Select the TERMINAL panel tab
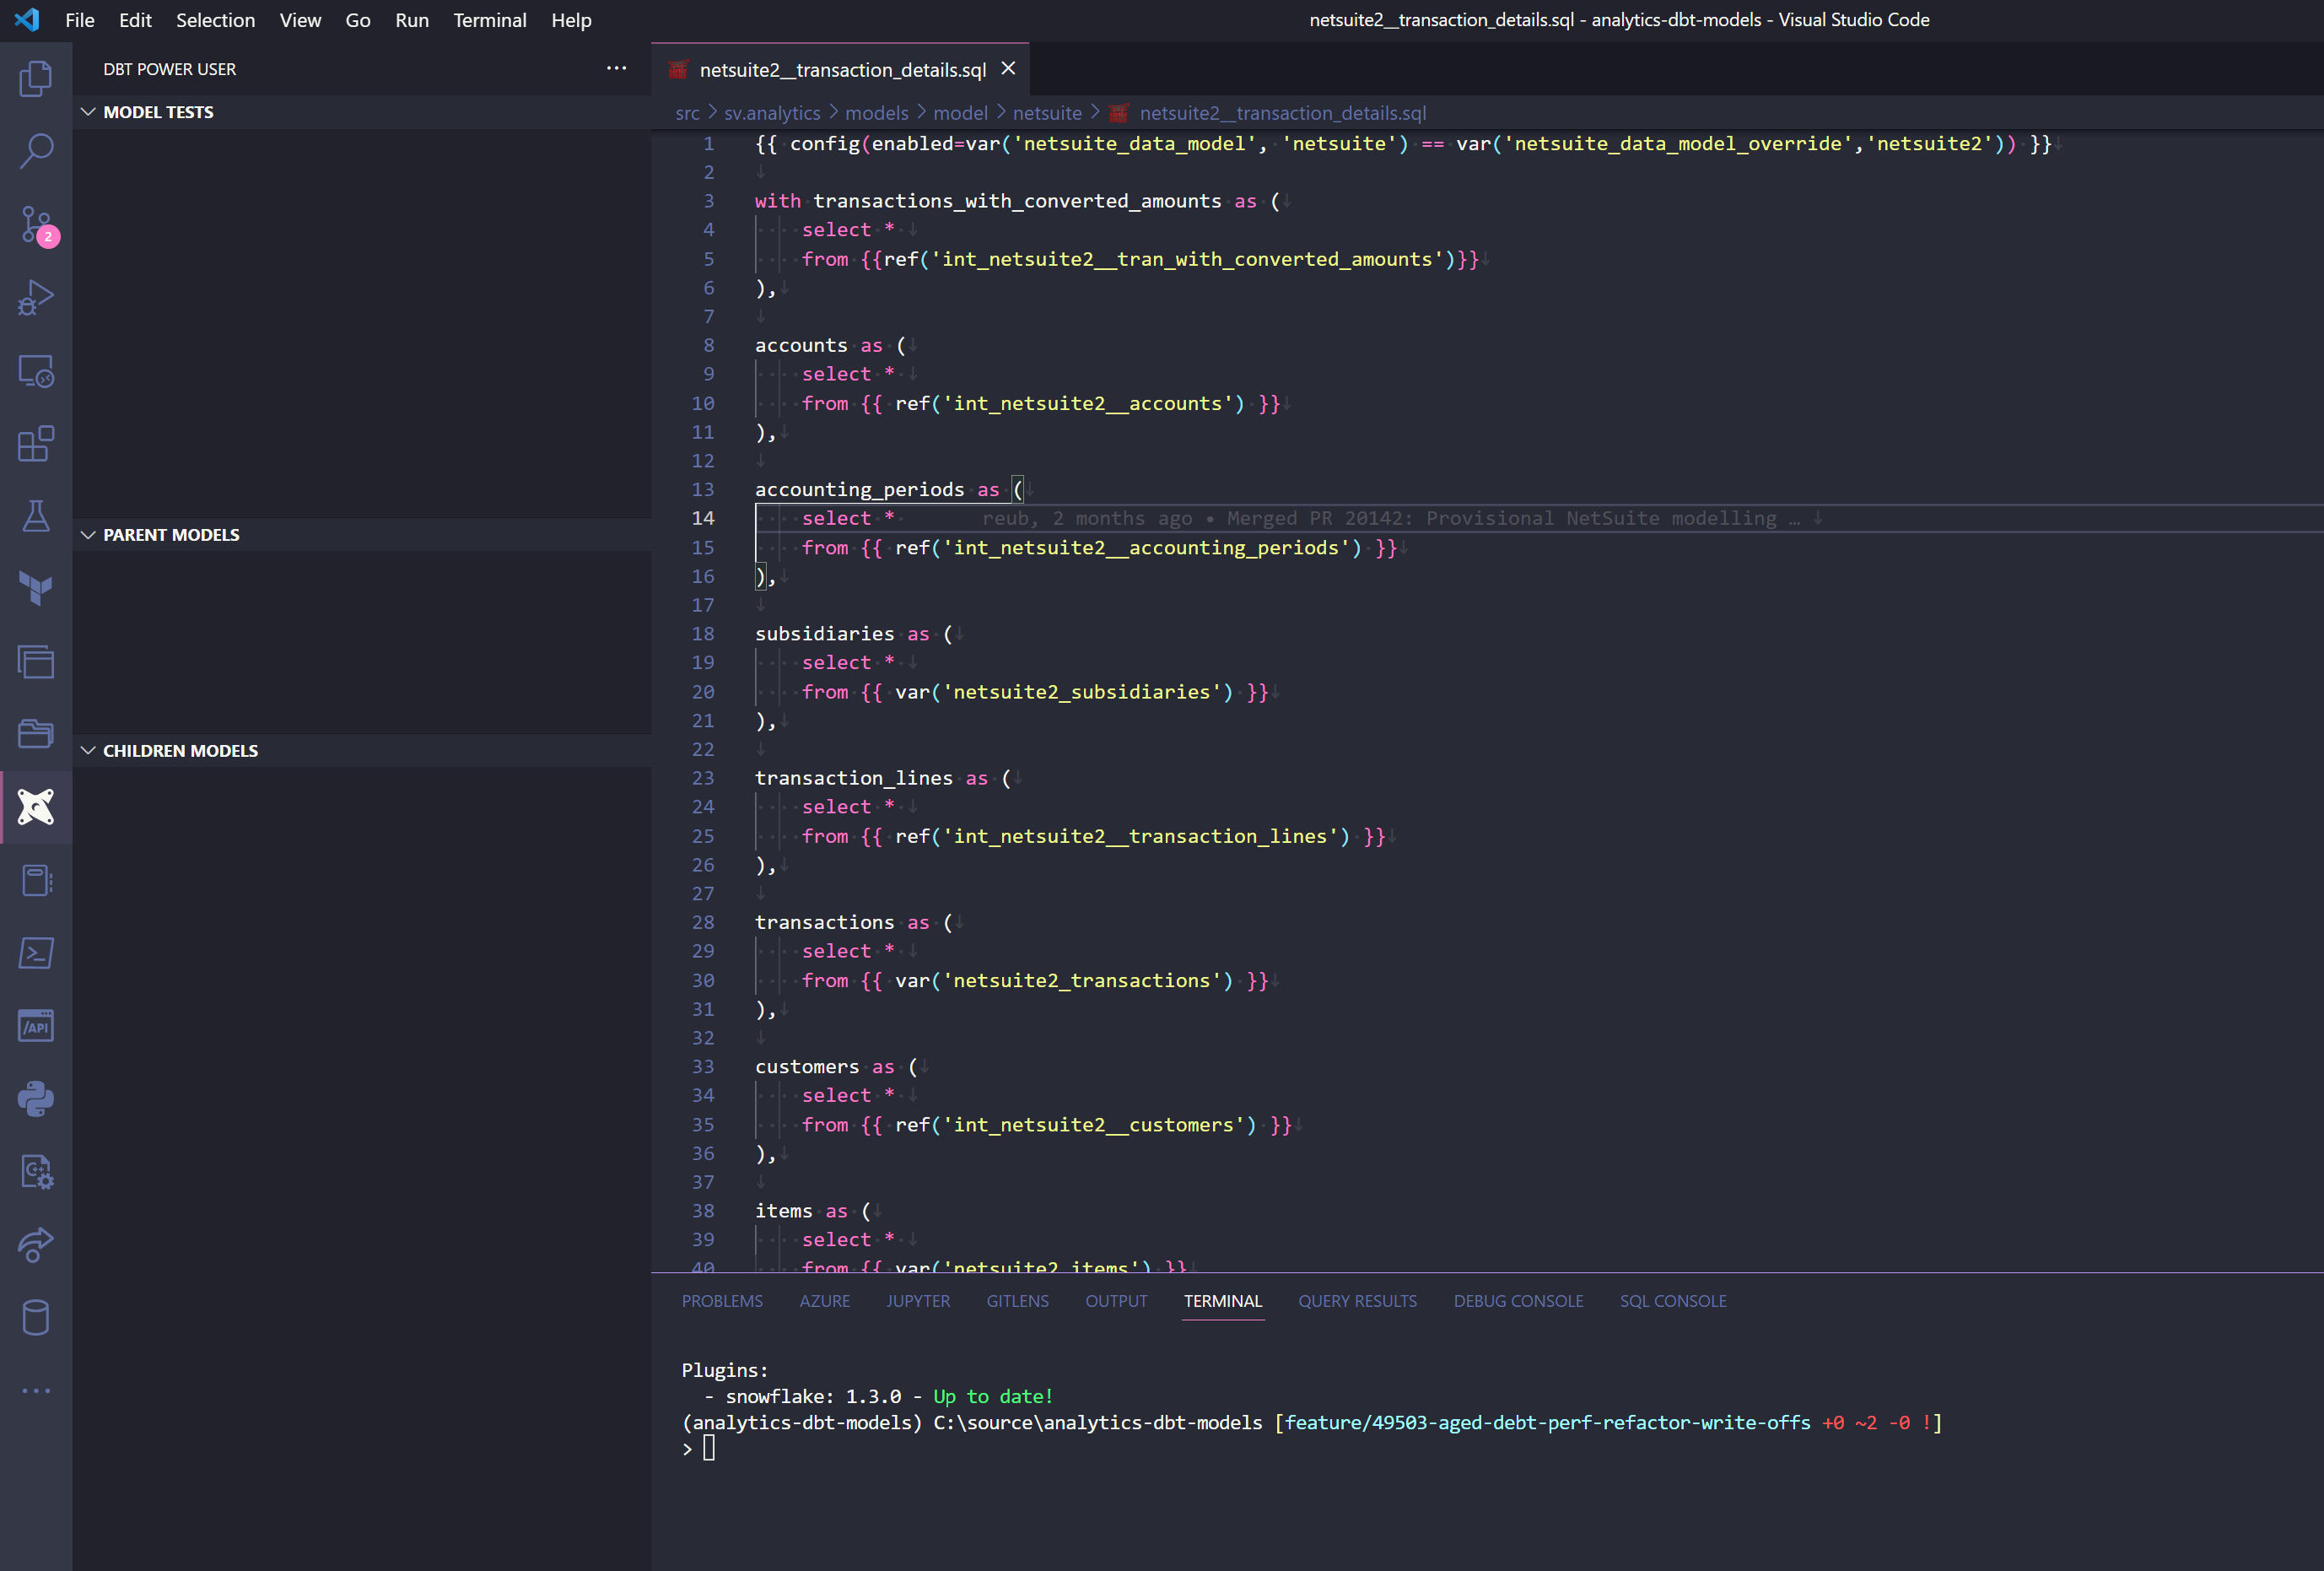Screen dimensions: 2324x1571 pos(1223,1301)
